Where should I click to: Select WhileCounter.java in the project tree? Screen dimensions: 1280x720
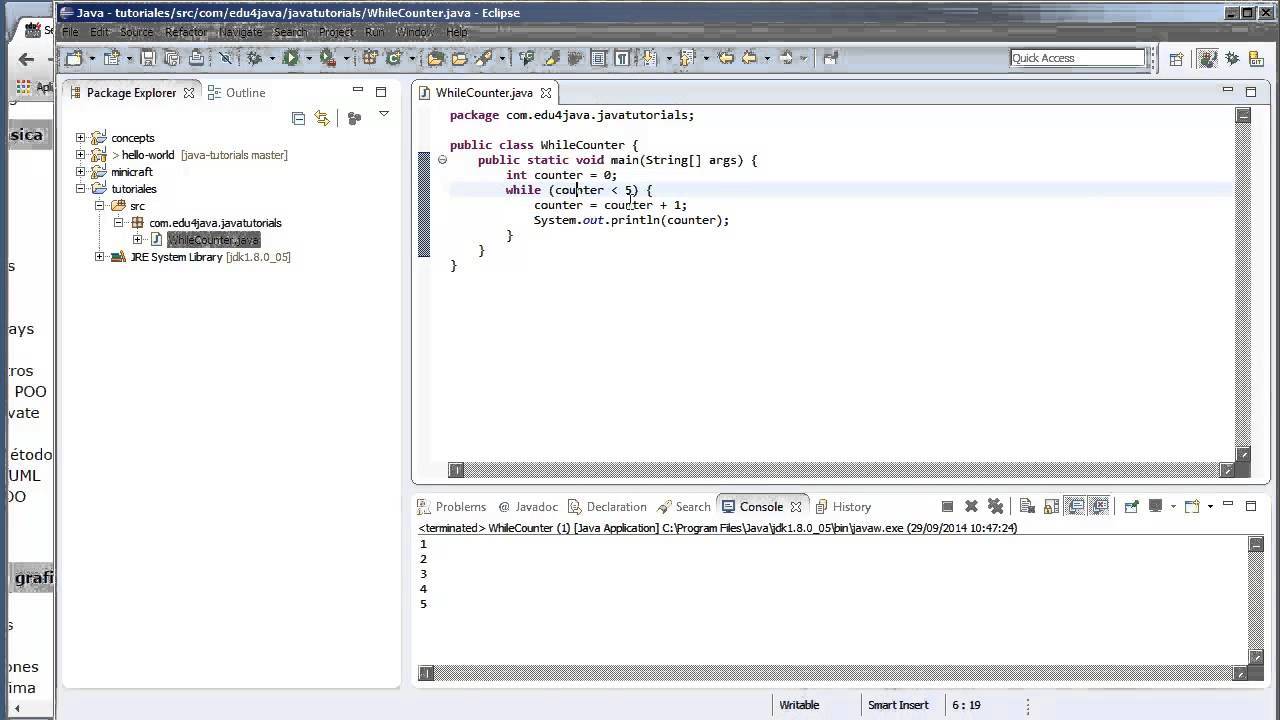pos(213,240)
